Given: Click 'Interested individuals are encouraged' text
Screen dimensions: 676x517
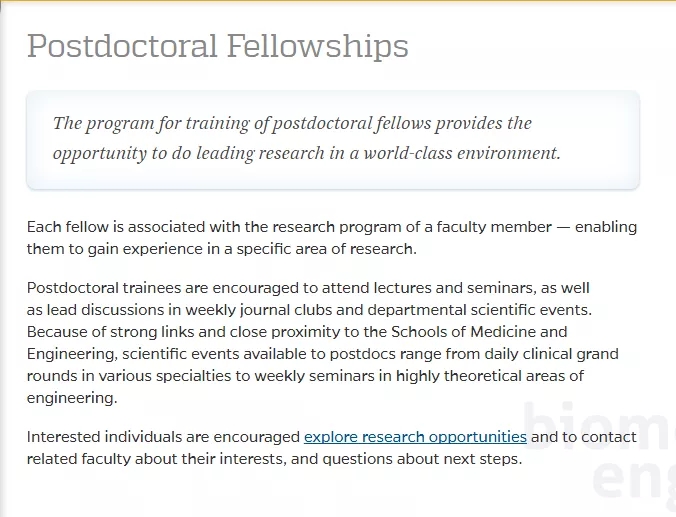Looking at the screenshot, I should pyautogui.click(x=163, y=437).
